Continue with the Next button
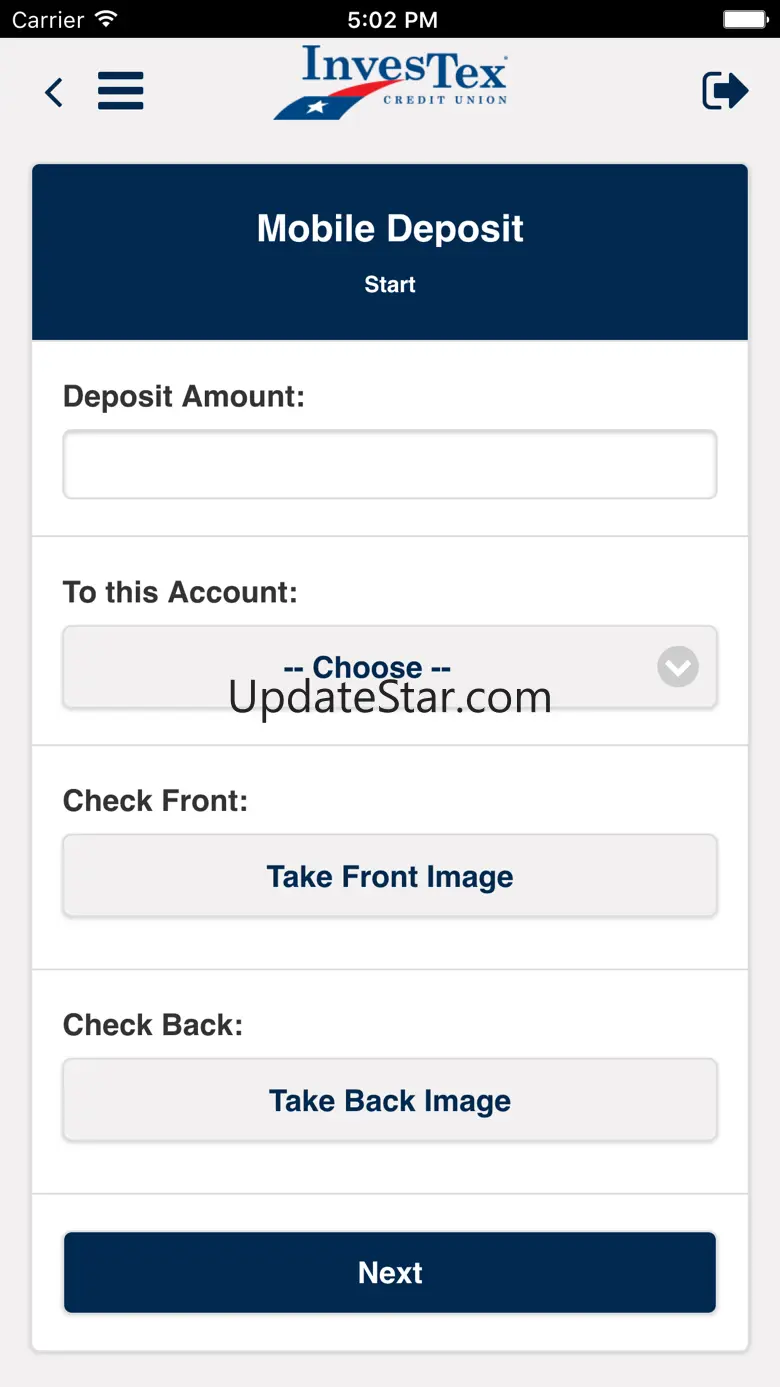Screen dimensions: 780x1387 (390, 1272)
